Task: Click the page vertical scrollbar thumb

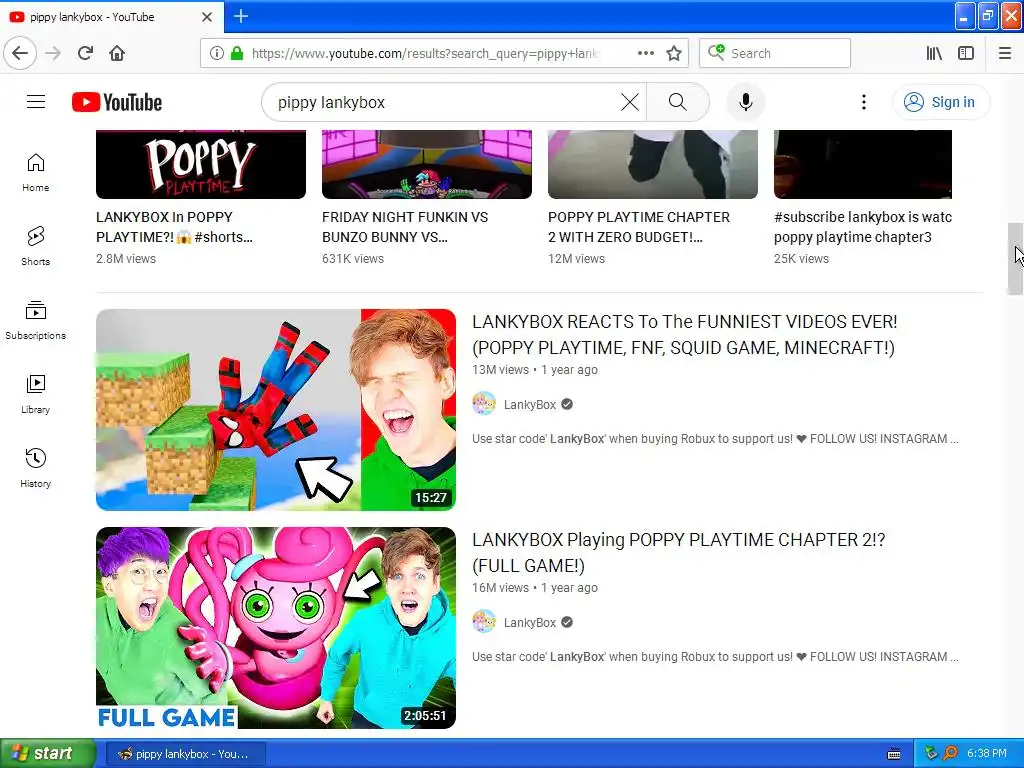Action: tap(1015, 259)
